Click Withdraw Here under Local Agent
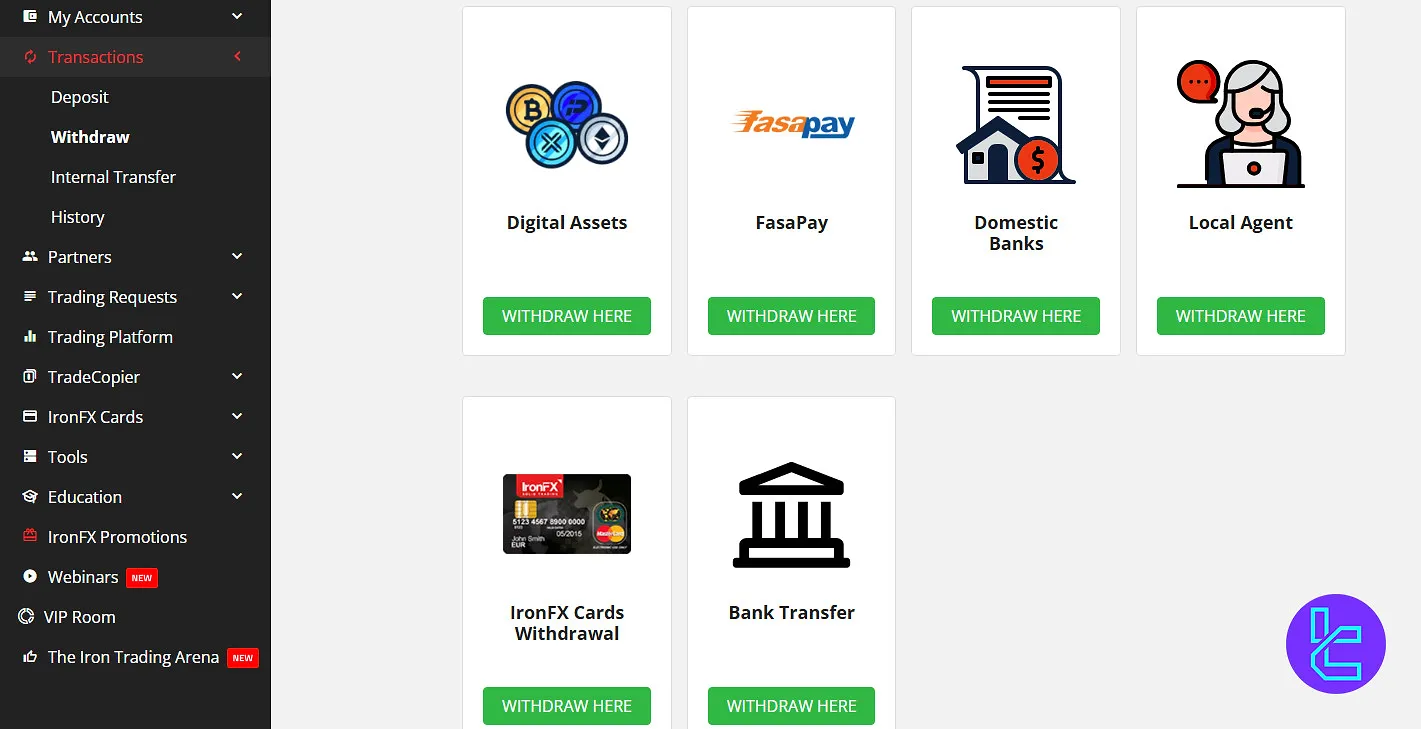Image resolution: width=1421 pixels, height=729 pixels. [1241, 316]
